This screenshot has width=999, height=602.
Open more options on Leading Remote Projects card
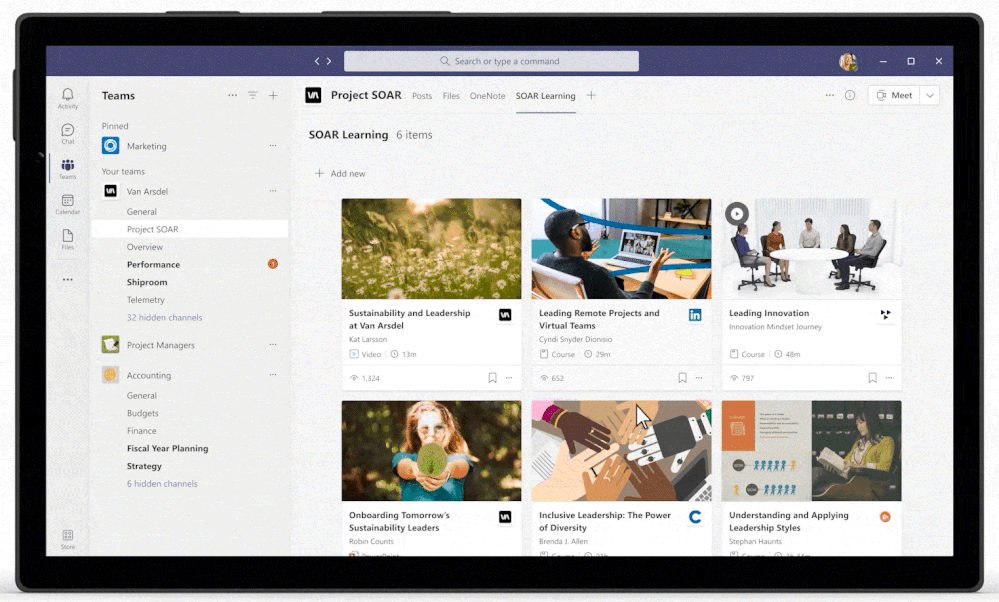pos(699,378)
